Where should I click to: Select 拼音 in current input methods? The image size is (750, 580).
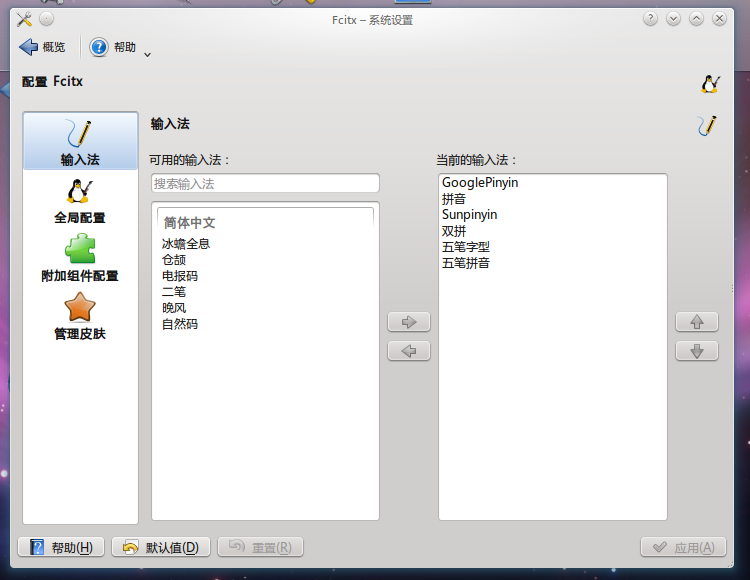coord(552,198)
